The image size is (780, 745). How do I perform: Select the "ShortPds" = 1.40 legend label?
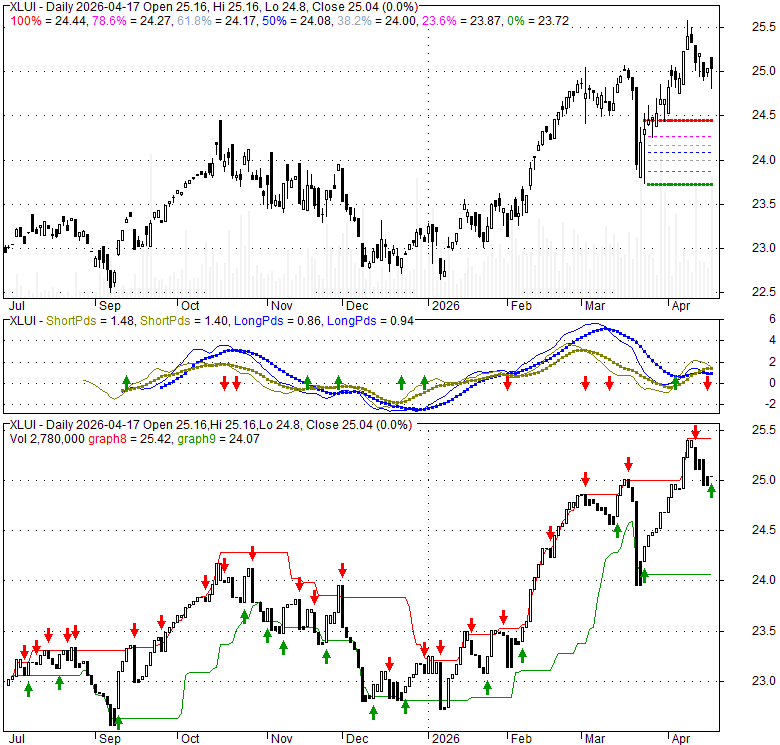point(165,321)
